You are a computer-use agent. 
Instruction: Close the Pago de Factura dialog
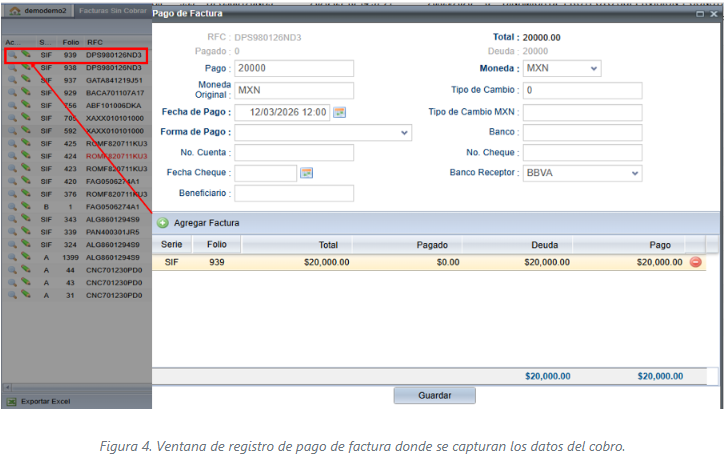click(x=714, y=13)
